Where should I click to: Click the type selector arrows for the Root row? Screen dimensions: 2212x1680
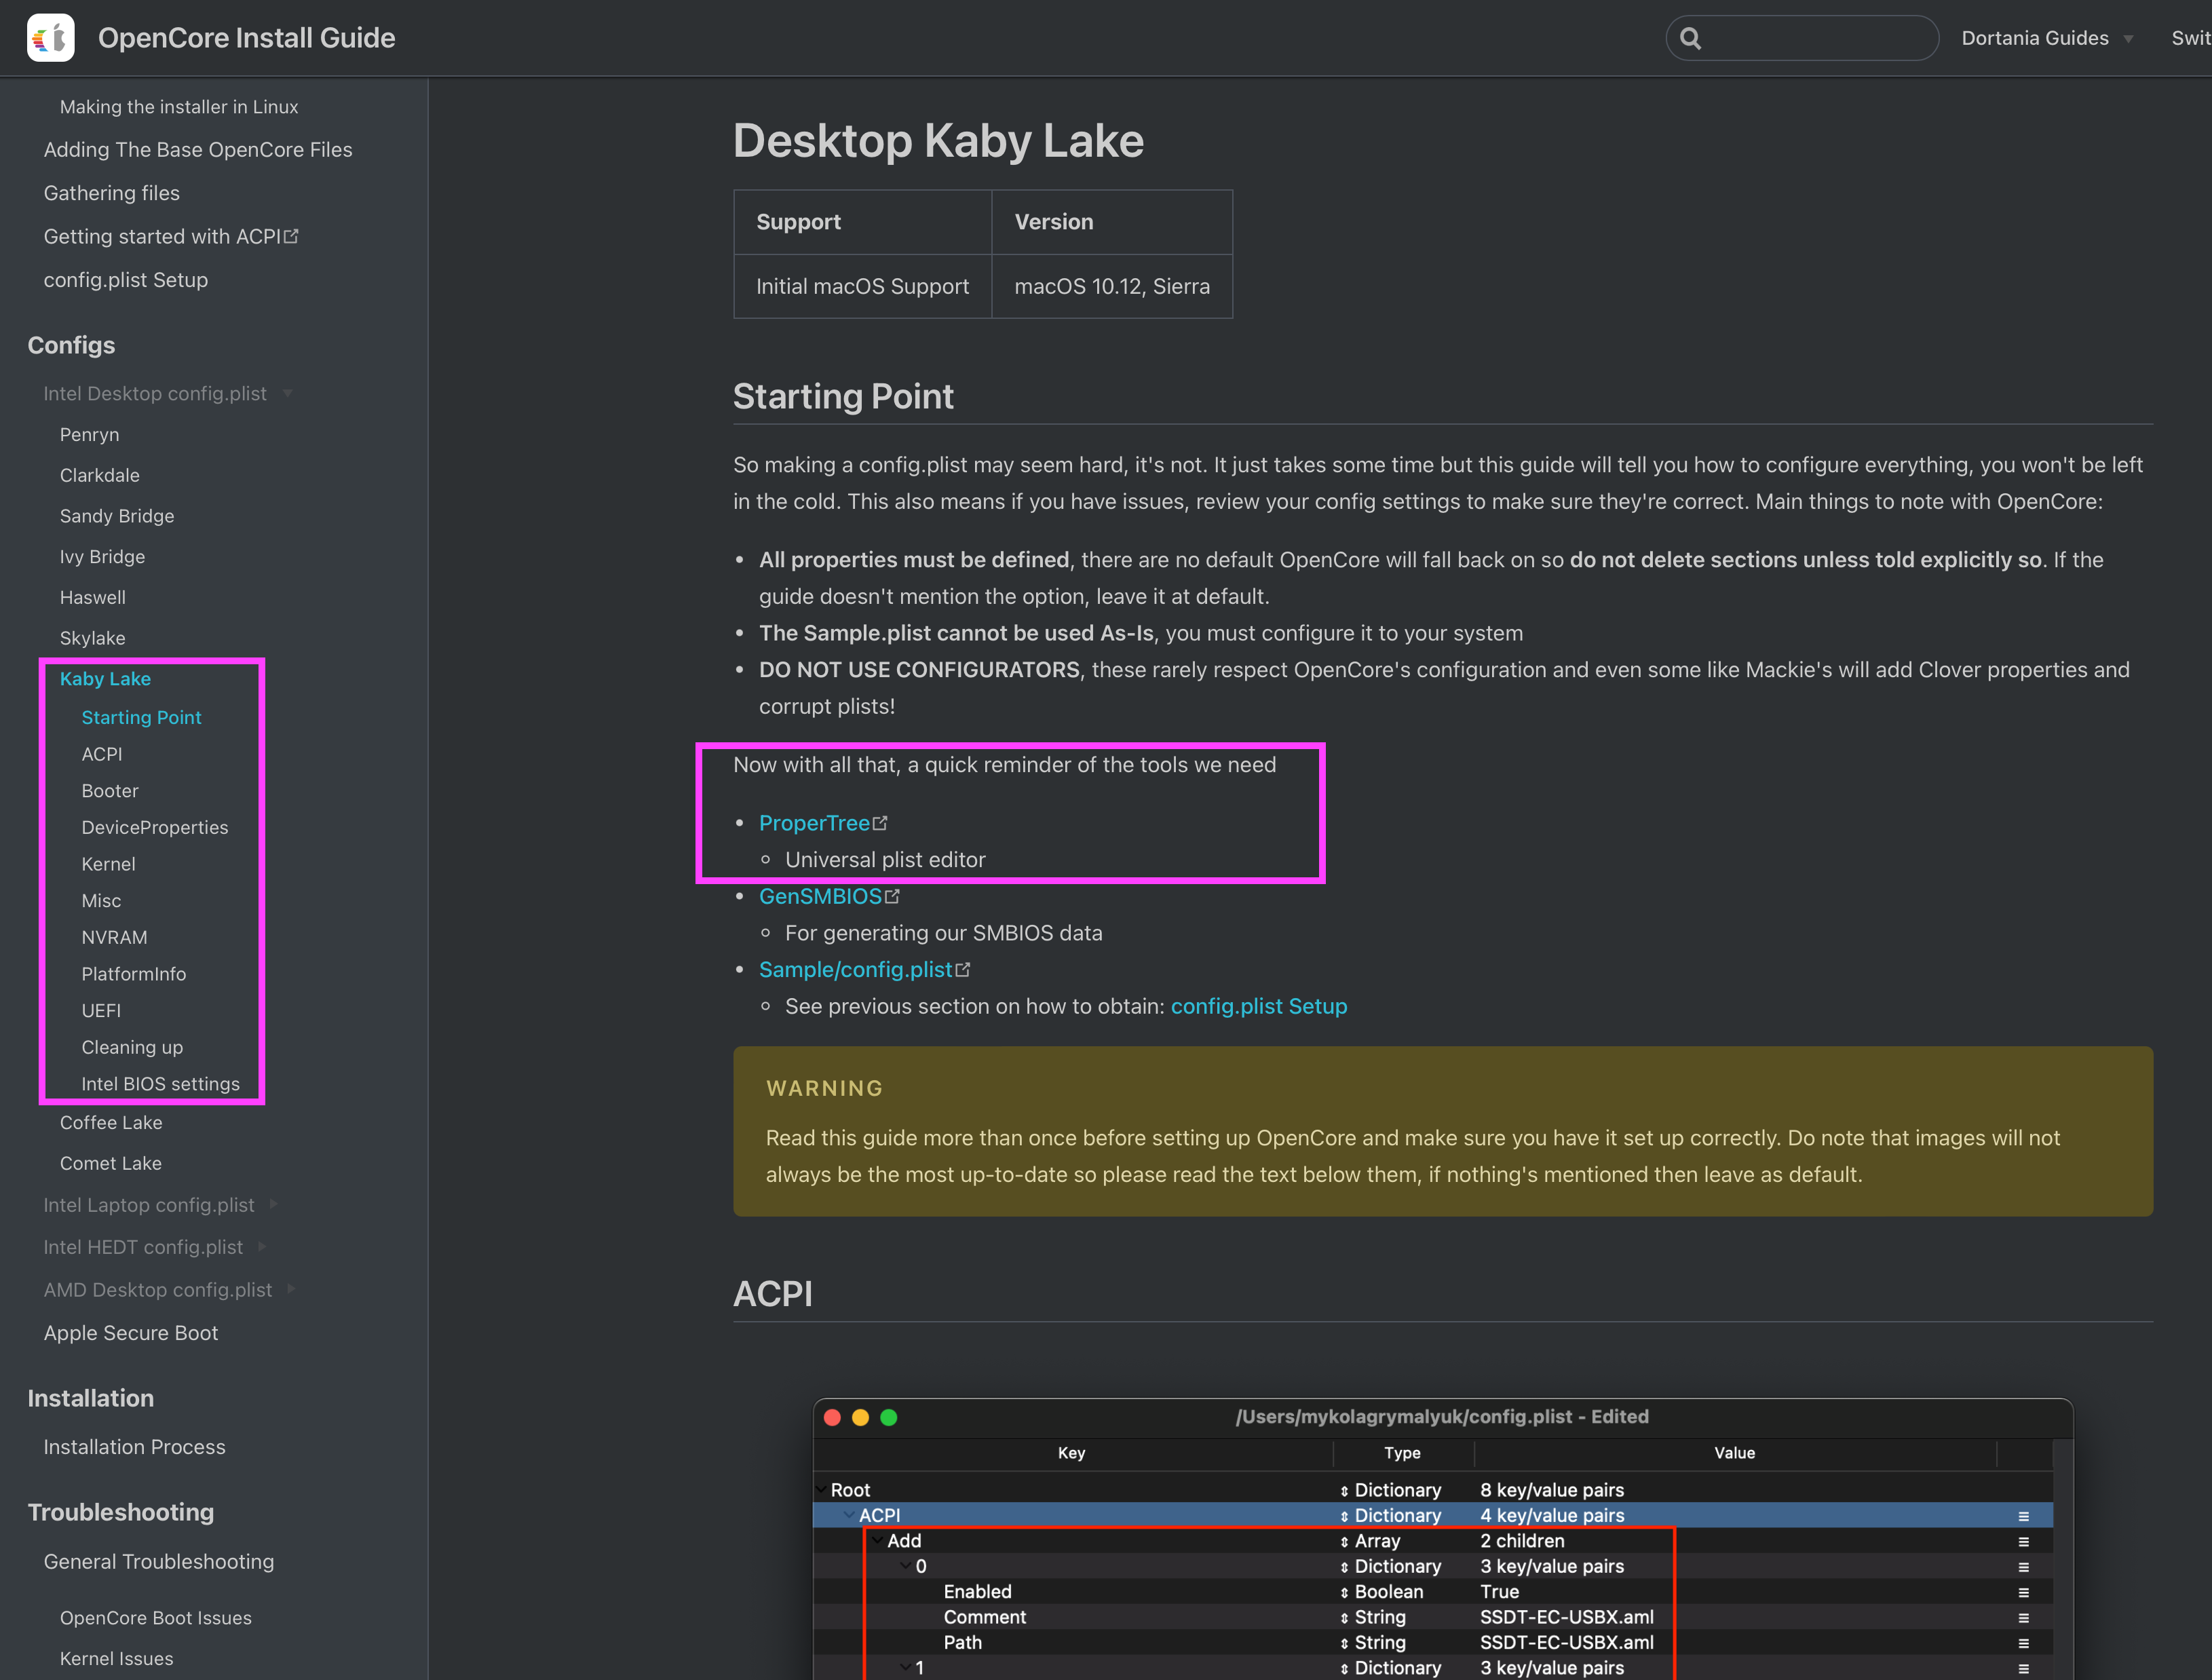[1344, 1491]
